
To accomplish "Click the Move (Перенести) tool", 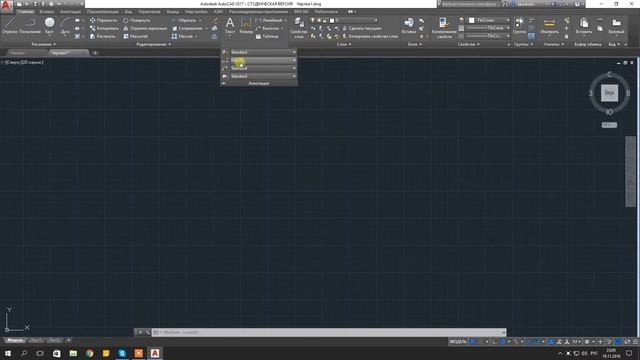I will [103, 20].
